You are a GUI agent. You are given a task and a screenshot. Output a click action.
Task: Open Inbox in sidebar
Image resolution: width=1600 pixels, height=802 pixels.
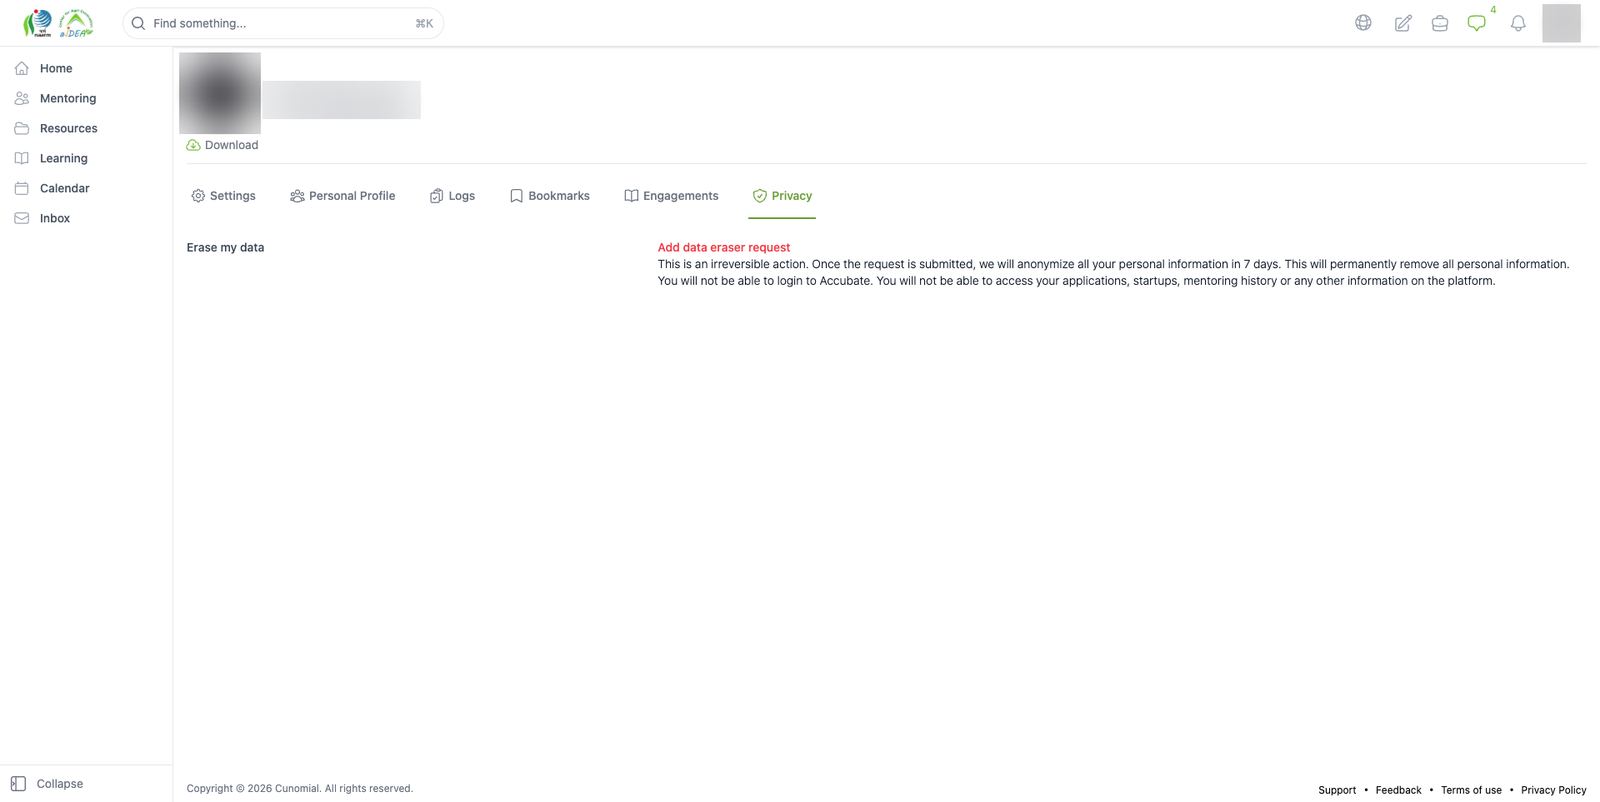pos(55,218)
